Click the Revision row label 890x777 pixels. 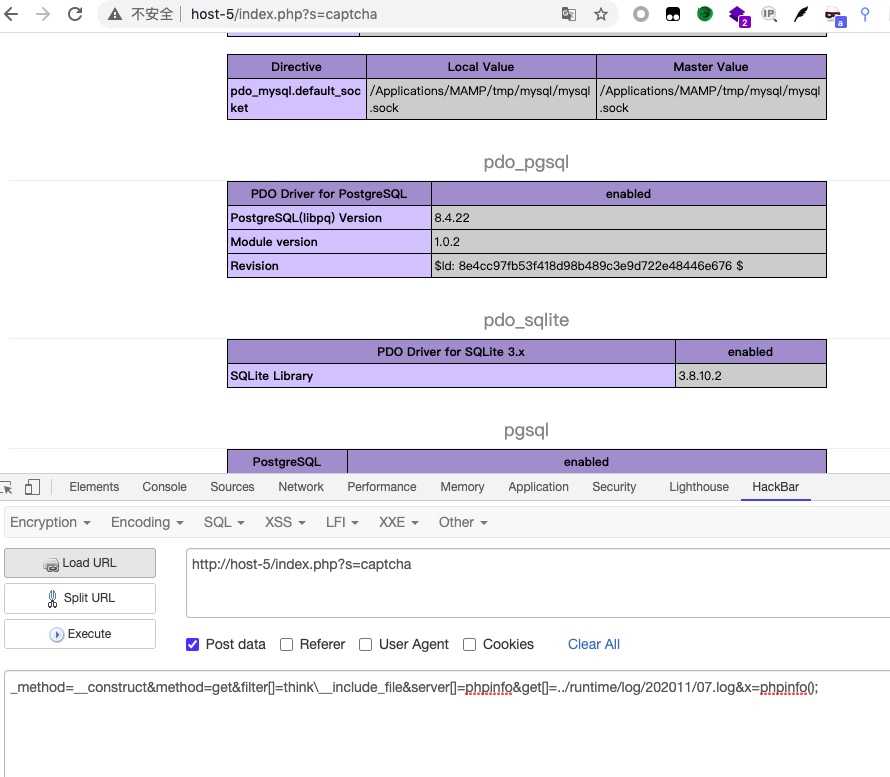tap(254, 266)
